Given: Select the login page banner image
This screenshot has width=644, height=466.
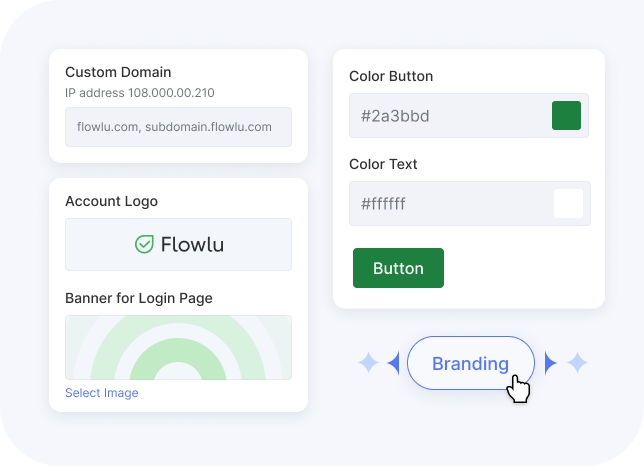Looking at the screenshot, I should pyautogui.click(x=178, y=347).
